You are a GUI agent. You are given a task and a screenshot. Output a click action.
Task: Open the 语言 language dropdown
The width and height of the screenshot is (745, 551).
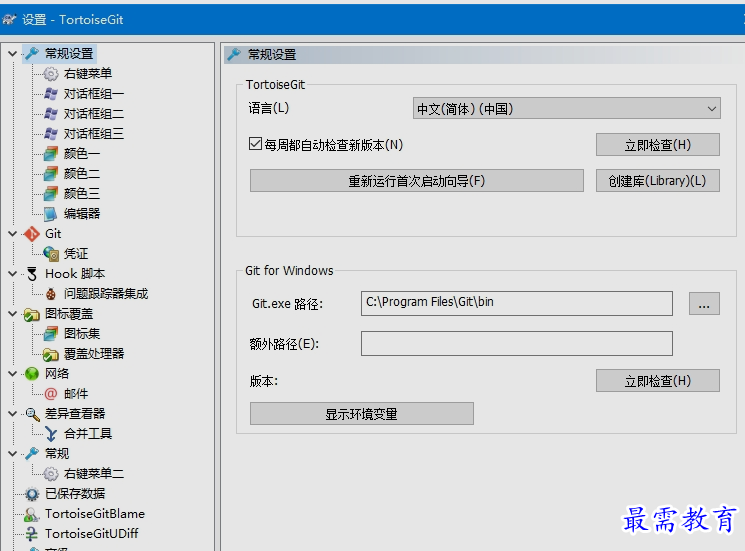pyautogui.click(x=566, y=108)
